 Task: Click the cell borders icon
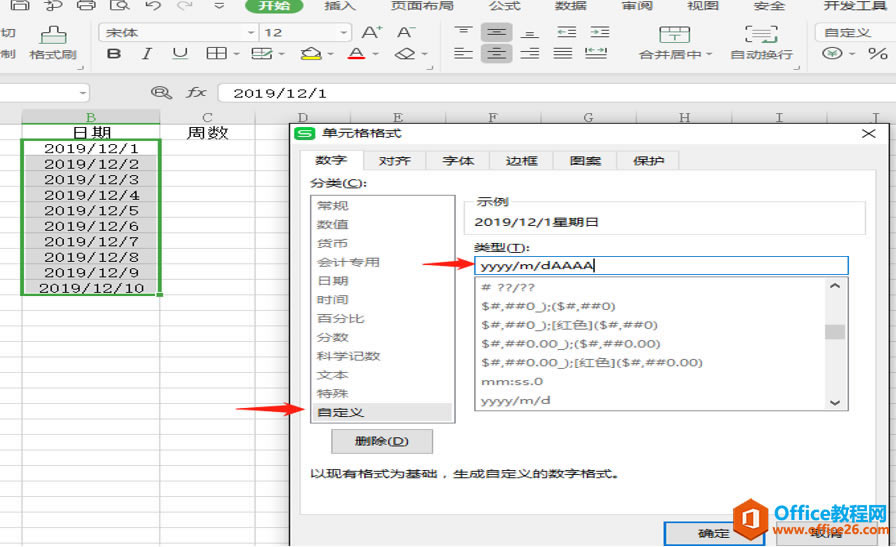(x=216, y=54)
